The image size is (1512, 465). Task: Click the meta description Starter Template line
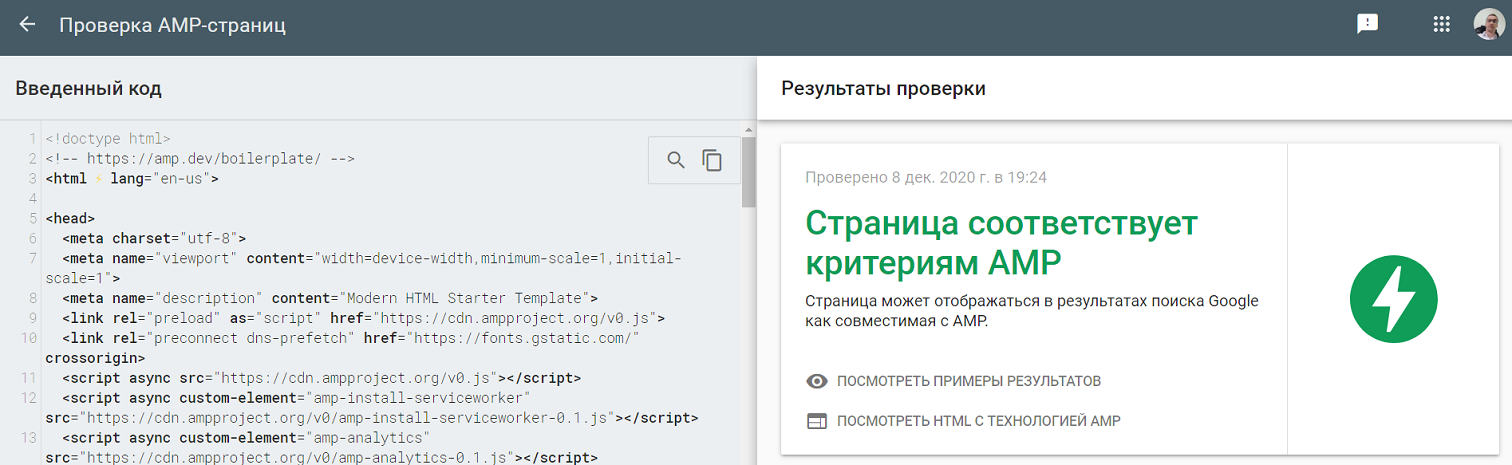329,298
